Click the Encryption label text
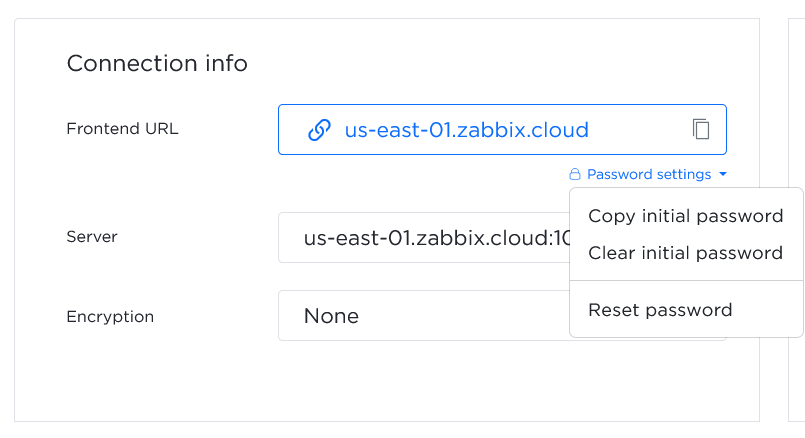The width and height of the screenshot is (805, 438). pos(110,317)
